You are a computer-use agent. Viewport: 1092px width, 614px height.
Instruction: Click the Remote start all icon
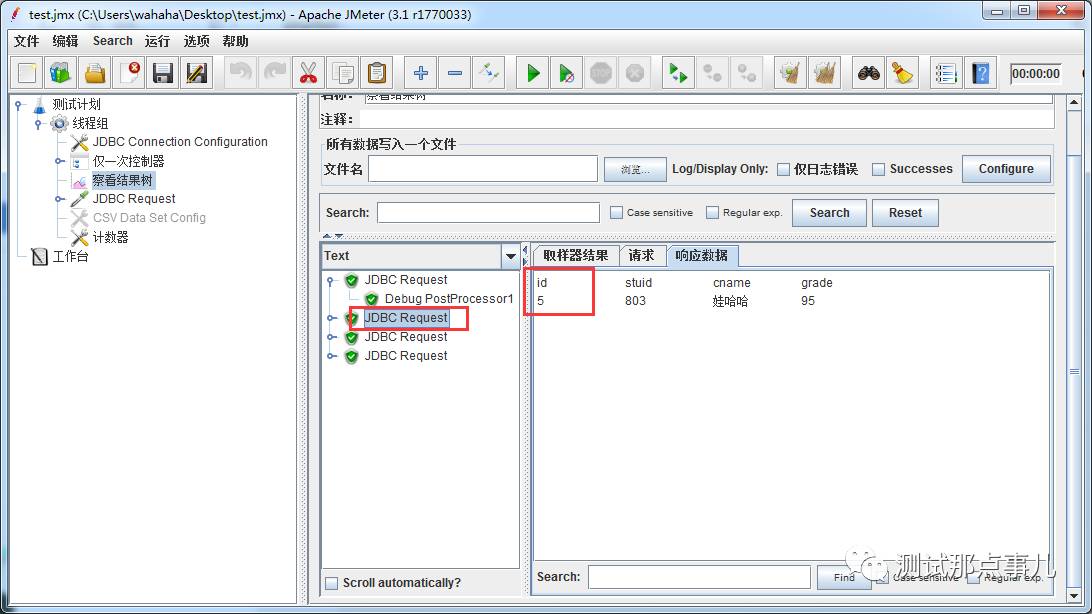[x=678, y=73]
